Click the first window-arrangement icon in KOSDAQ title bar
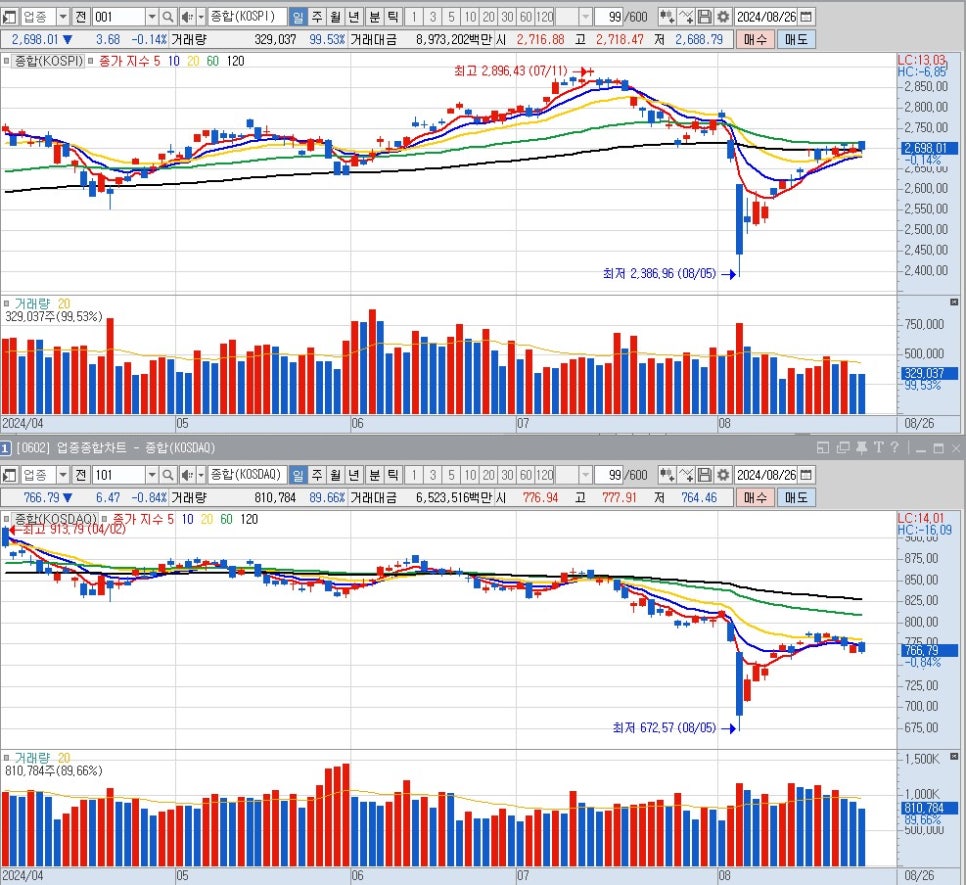966x885 pixels. click(822, 448)
